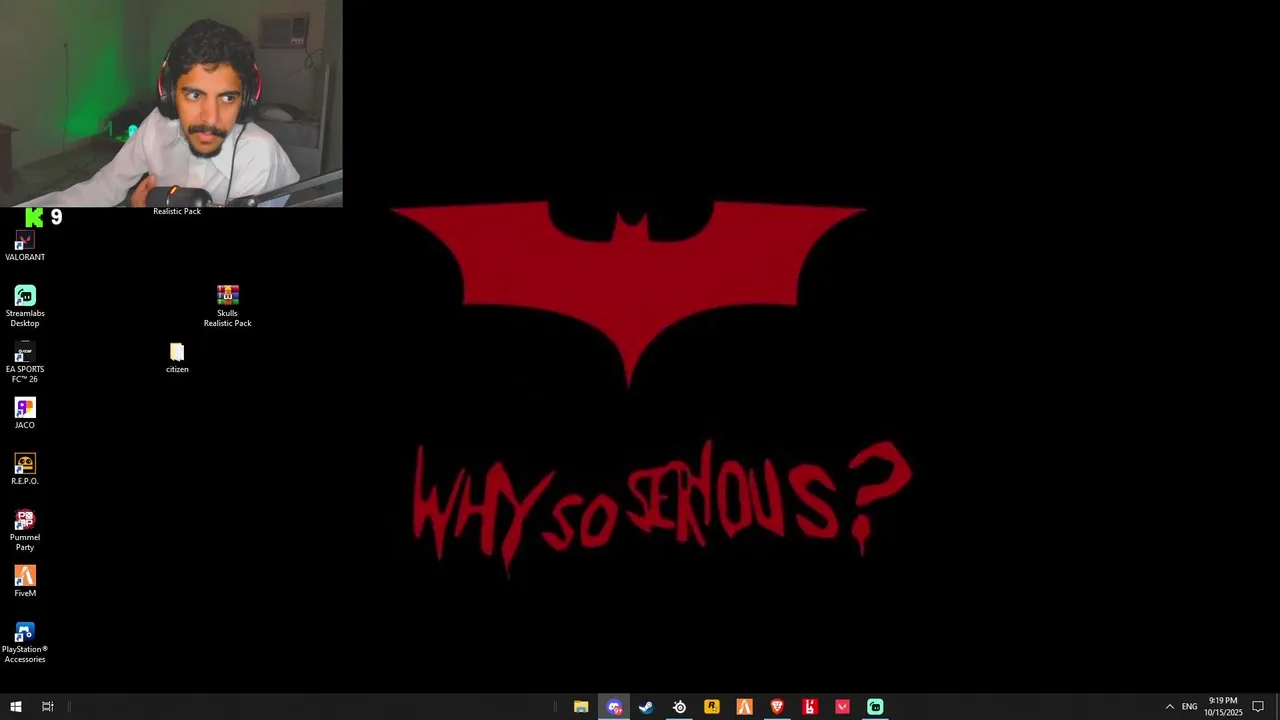Open the Action Center notifications
1280x720 pixels.
pos(1258,707)
